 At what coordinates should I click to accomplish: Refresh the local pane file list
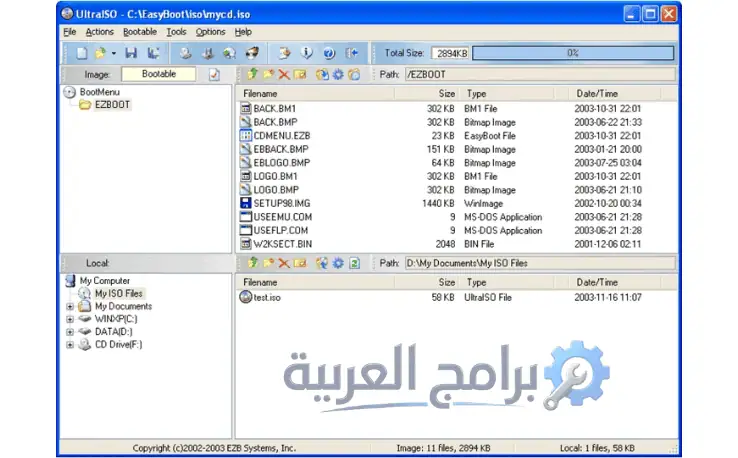[354, 263]
